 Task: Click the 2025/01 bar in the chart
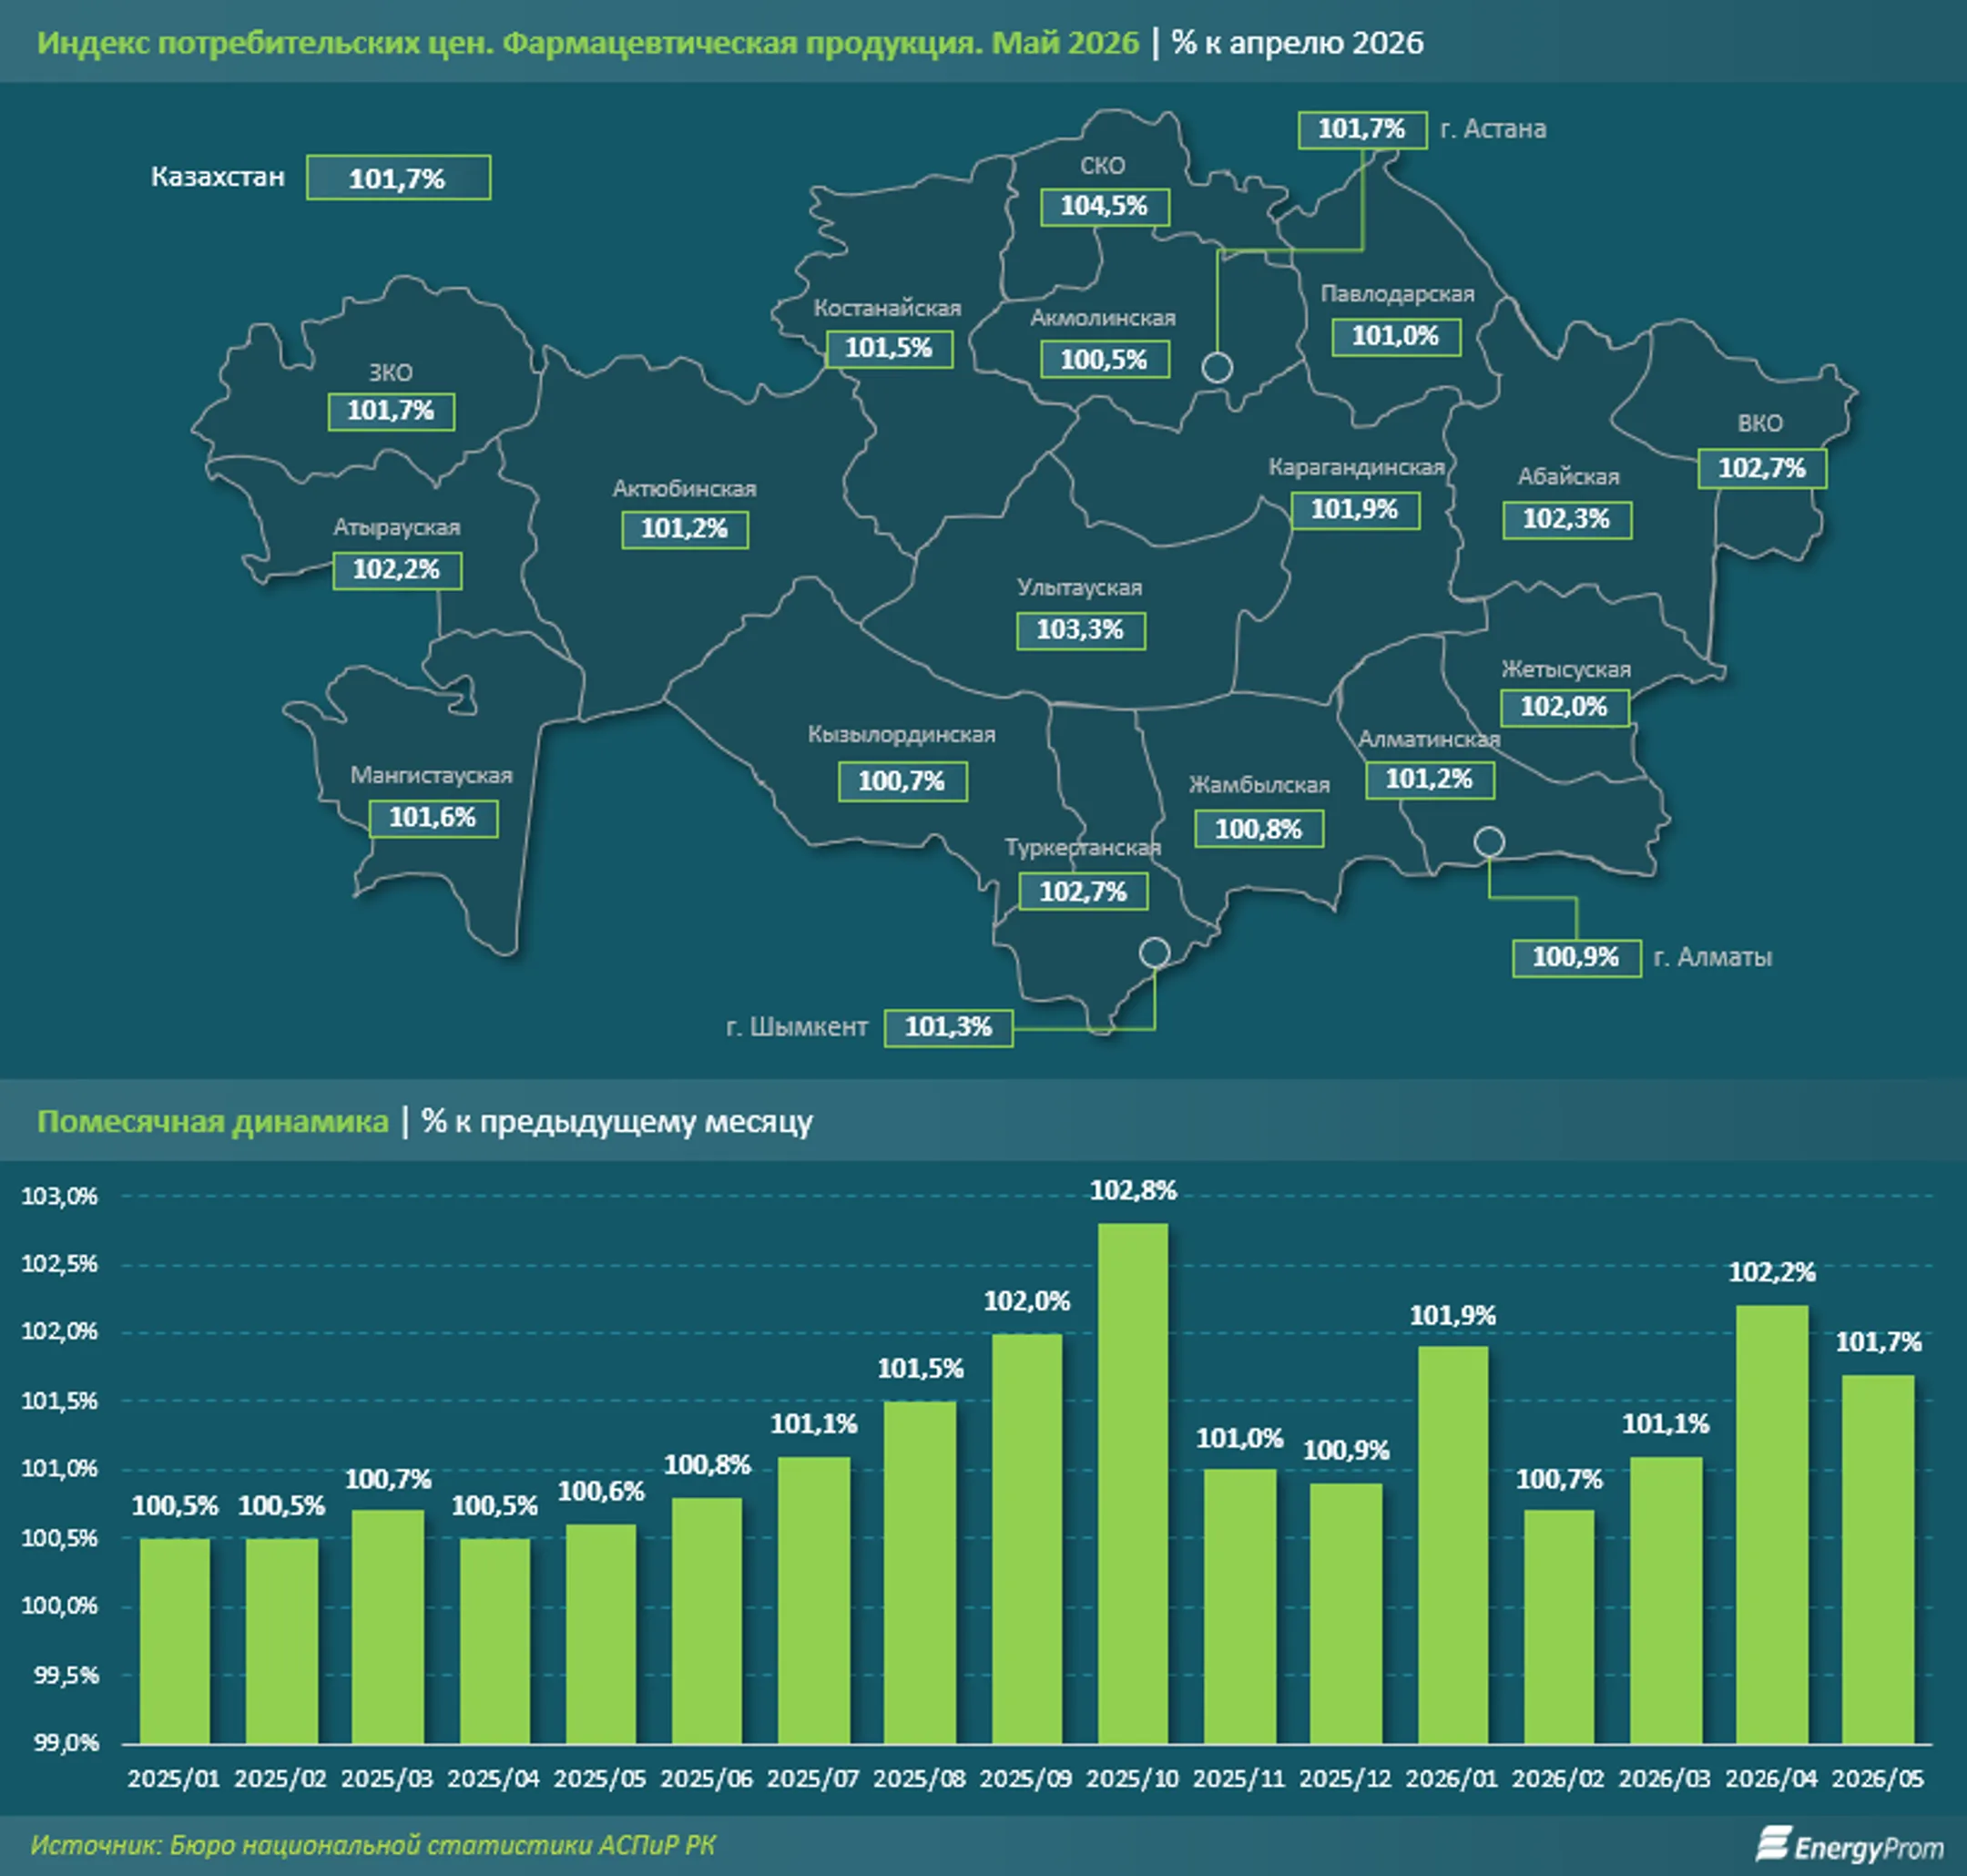[175, 1640]
